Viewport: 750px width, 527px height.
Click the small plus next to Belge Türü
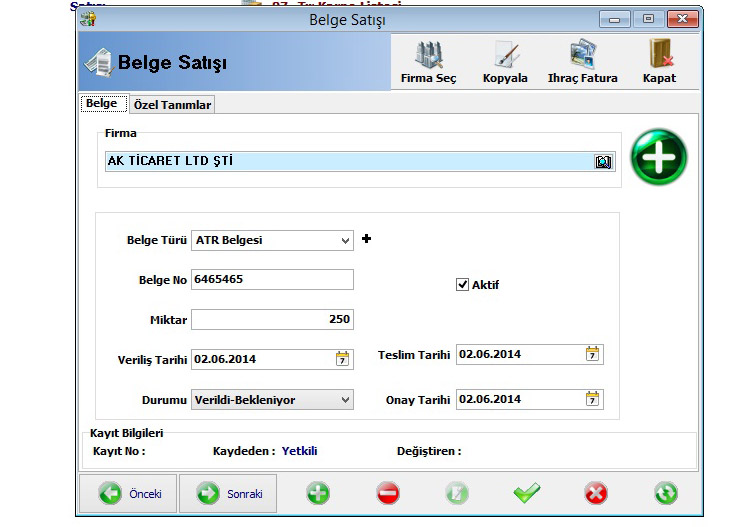click(366, 239)
